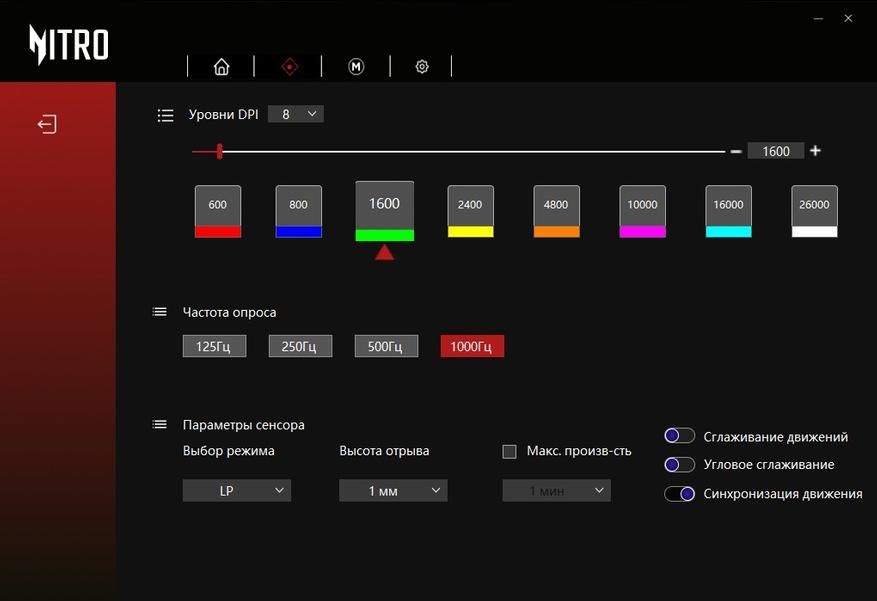Click the exit icon in red sidebar
877x601 pixels.
(48, 124)
